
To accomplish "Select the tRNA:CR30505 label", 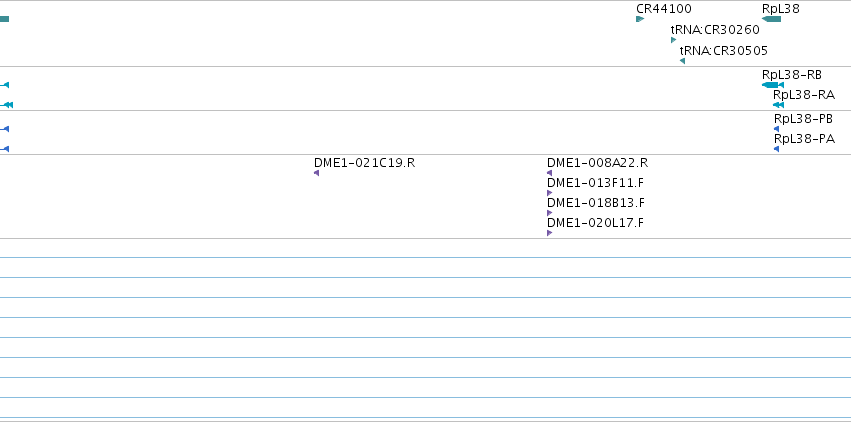I will click(723, 50).
